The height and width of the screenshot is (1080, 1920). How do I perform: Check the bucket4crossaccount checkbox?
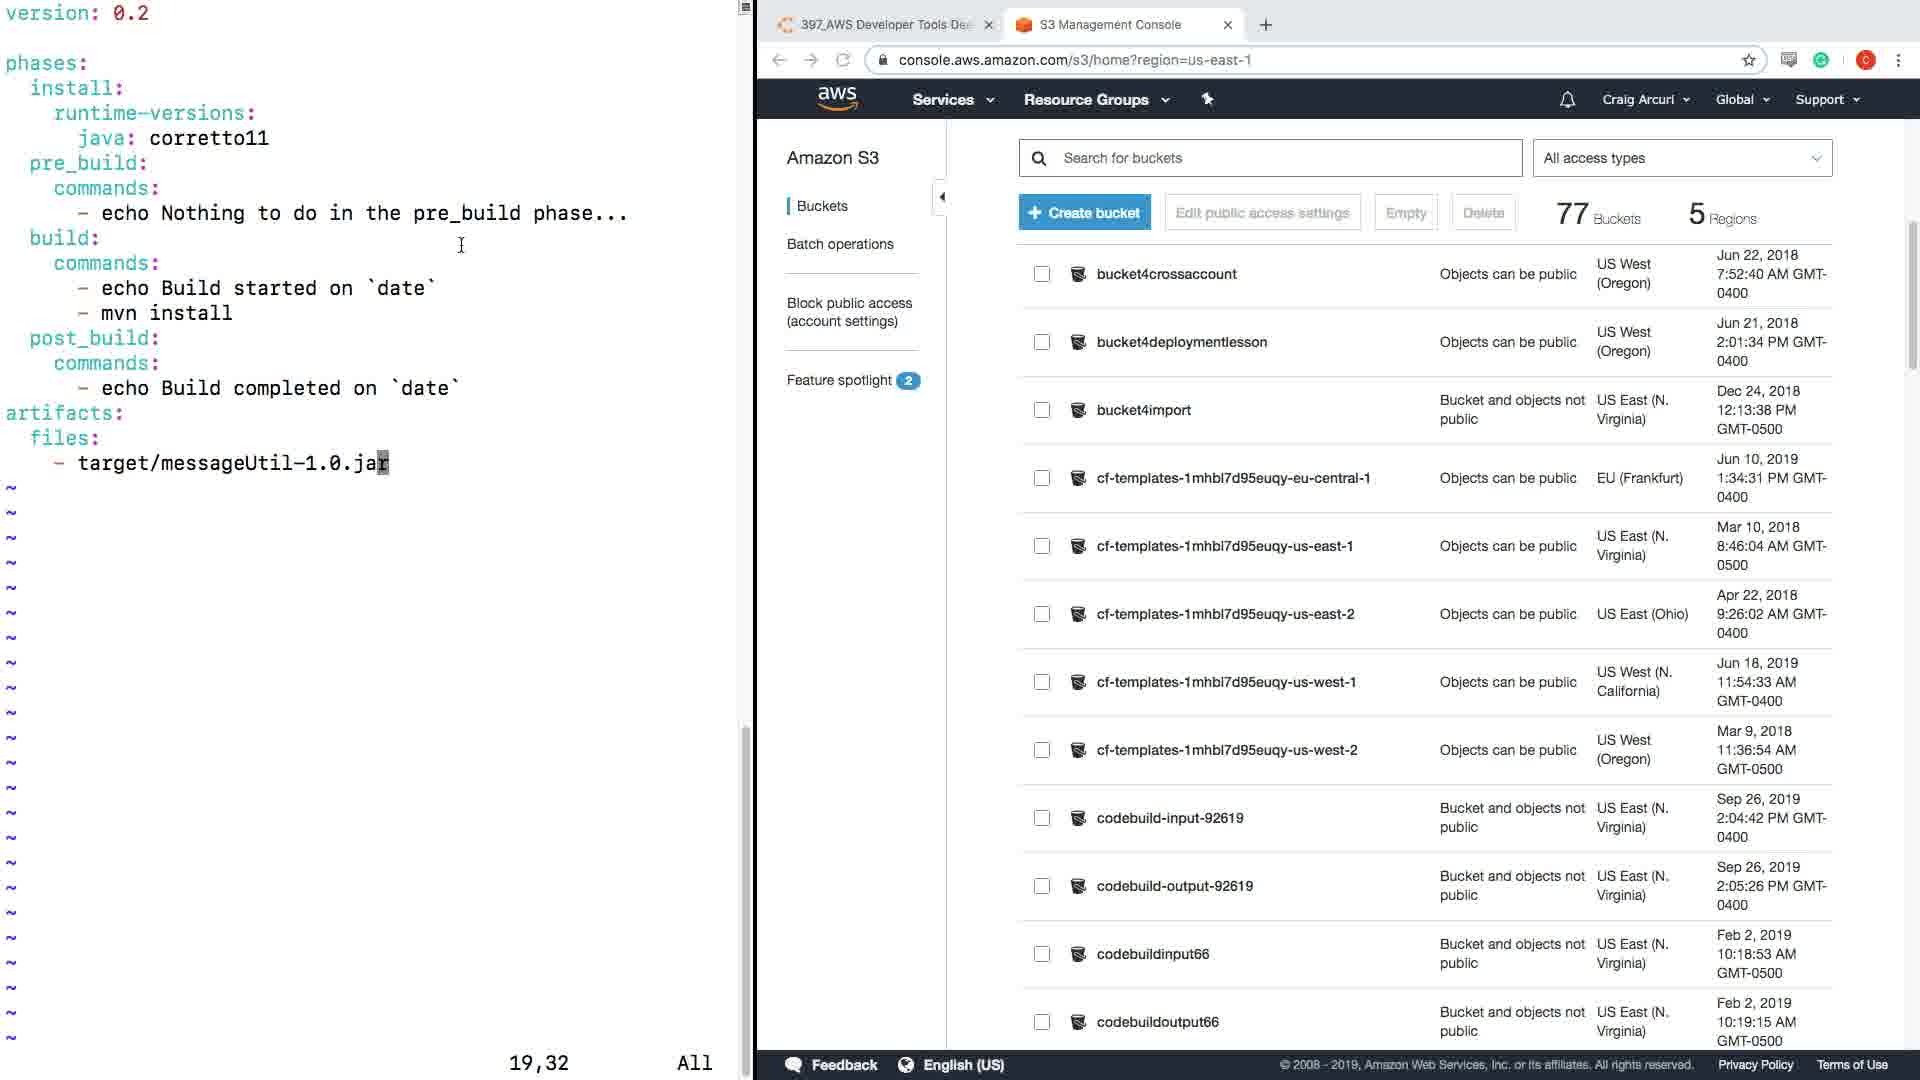1042,274
